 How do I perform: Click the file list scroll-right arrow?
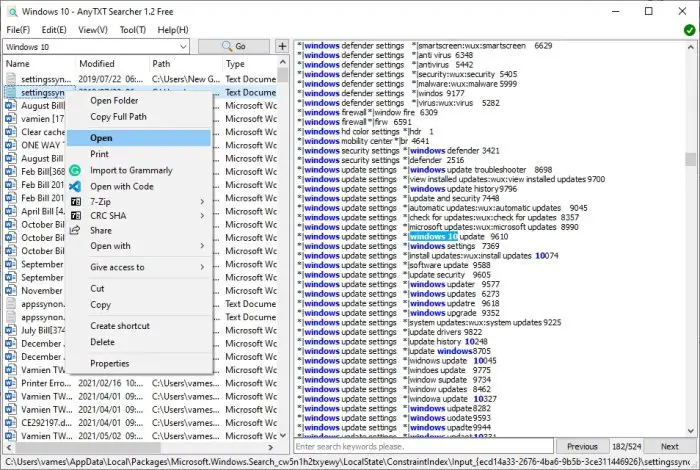(270, 447)
